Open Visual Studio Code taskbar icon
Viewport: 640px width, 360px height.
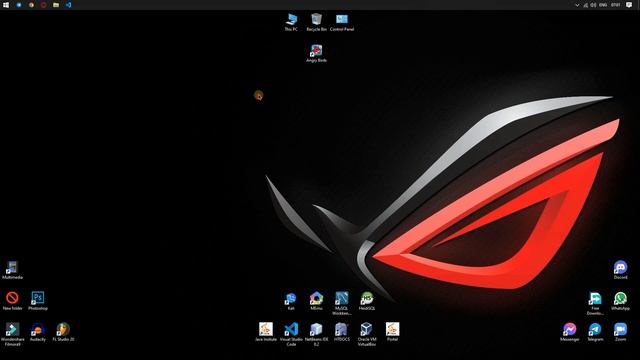tap(68, 5)
